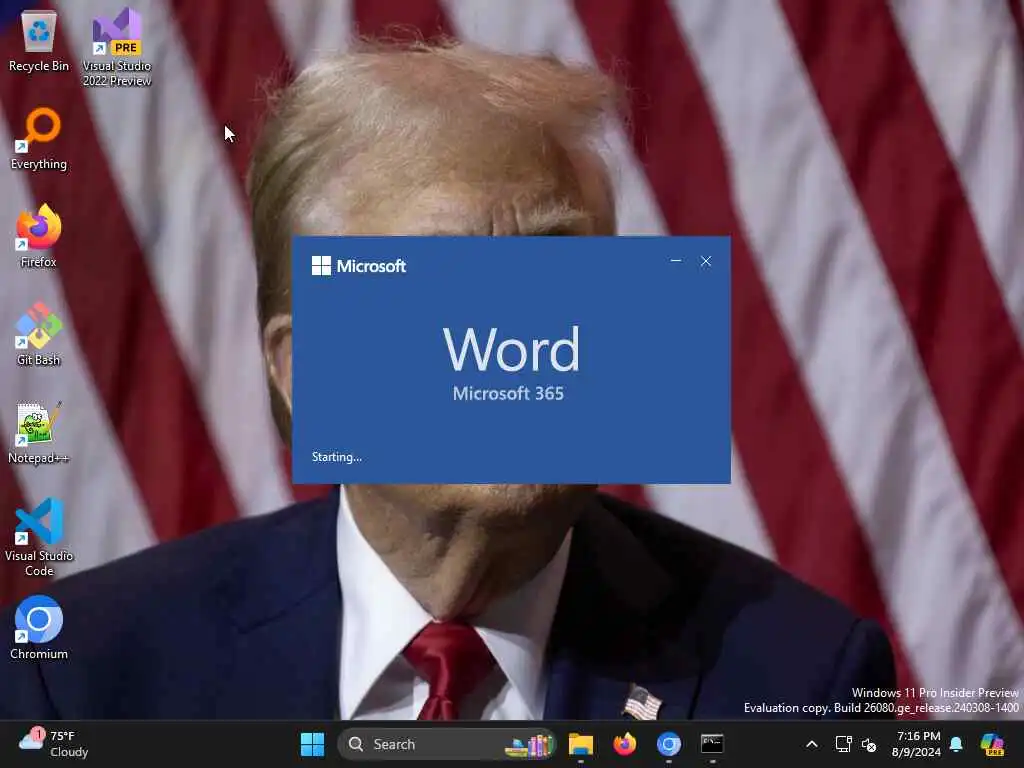This screenshot has width=1024, height=768.
Task: Click the Microsoft logo on splash screen
Action: [x=359, y=266]
